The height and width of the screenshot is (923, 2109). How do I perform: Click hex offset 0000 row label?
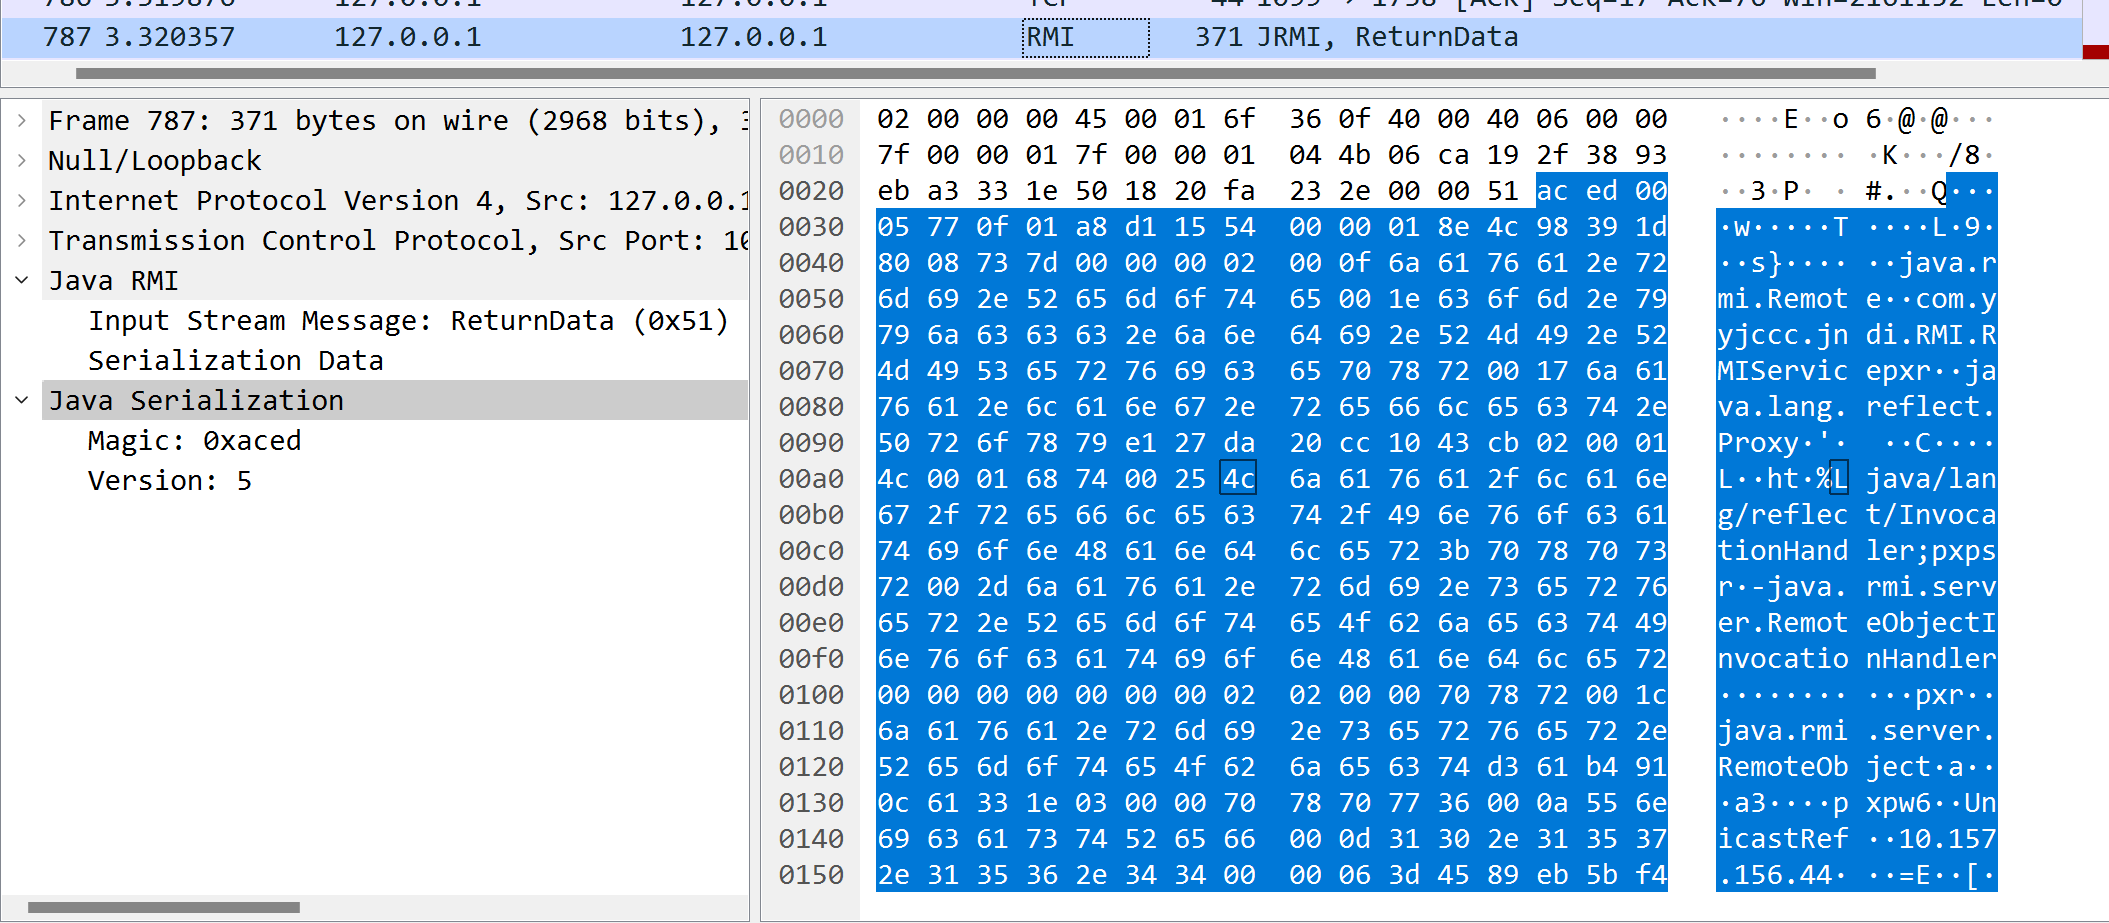pyautogui.click(x=811, y=119)
